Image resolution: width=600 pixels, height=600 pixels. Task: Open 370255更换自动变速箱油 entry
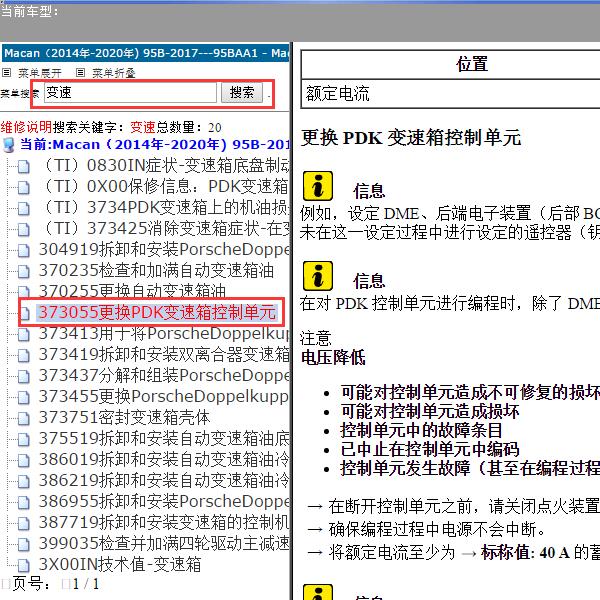pyautogui.click(x=132, y=290)
